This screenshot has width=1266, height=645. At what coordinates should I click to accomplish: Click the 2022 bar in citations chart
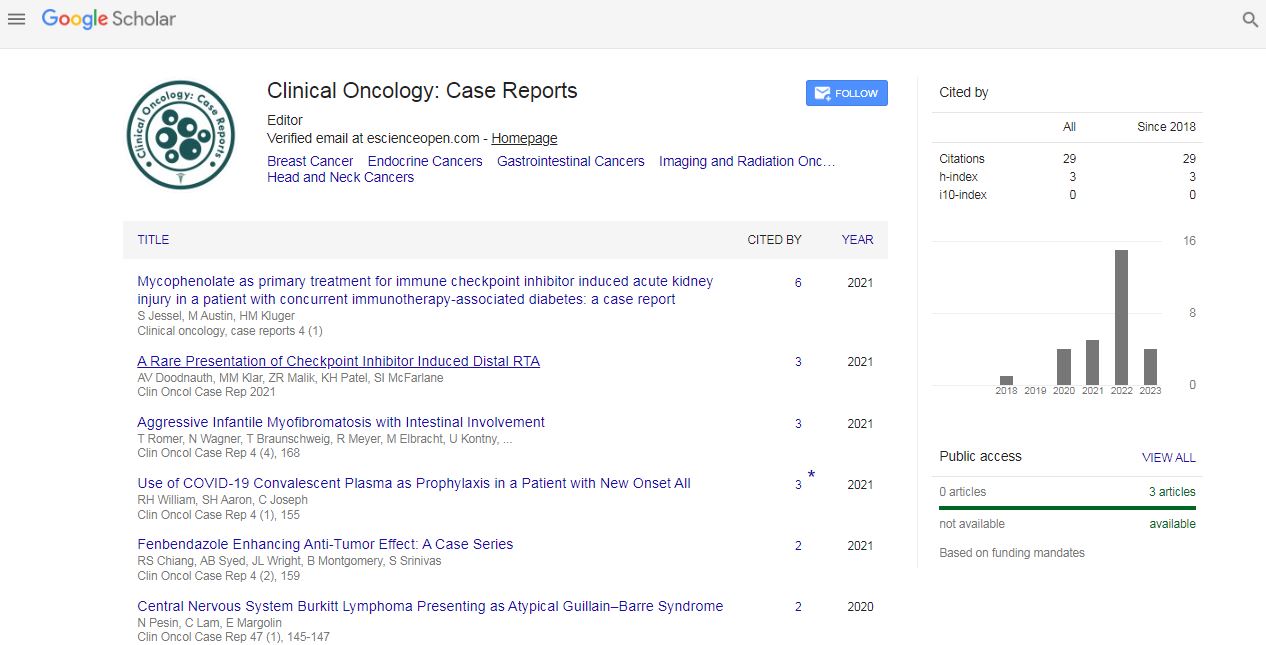point(1122,317)
